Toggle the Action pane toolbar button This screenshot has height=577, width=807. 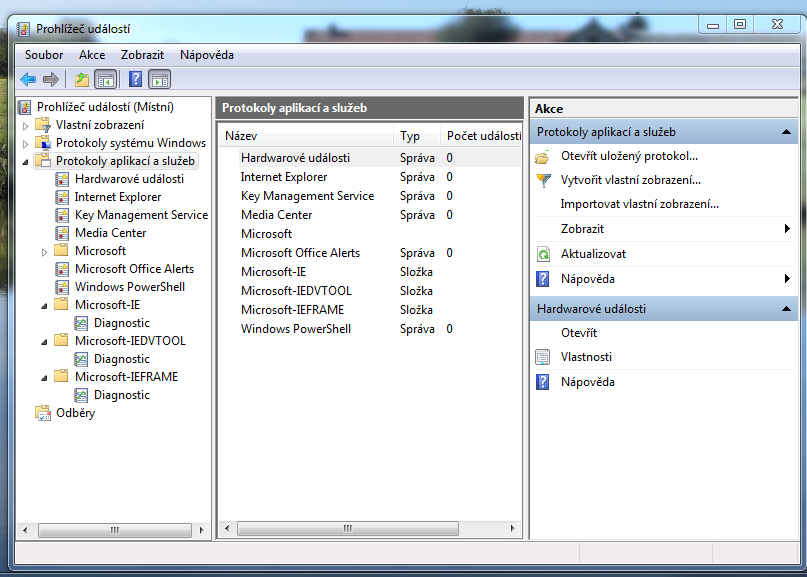160,80
